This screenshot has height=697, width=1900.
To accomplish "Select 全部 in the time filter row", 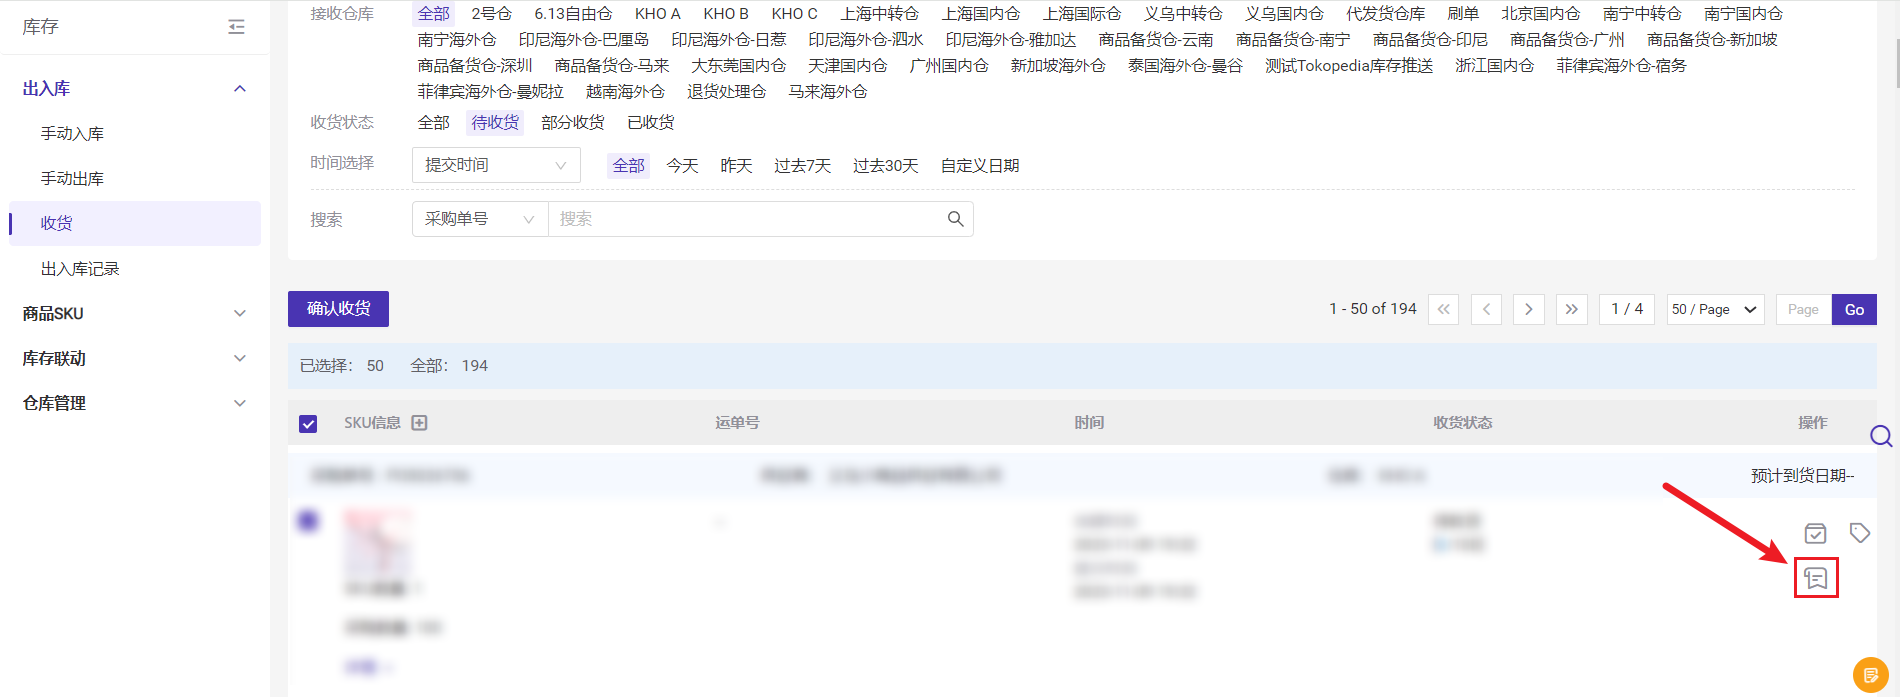I will 629,165.
